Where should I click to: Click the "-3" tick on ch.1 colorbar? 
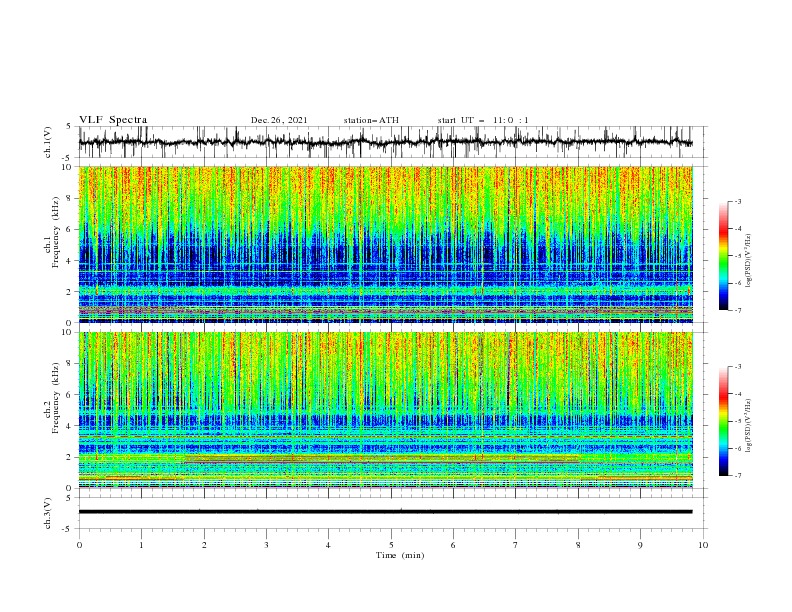(738, 201)
